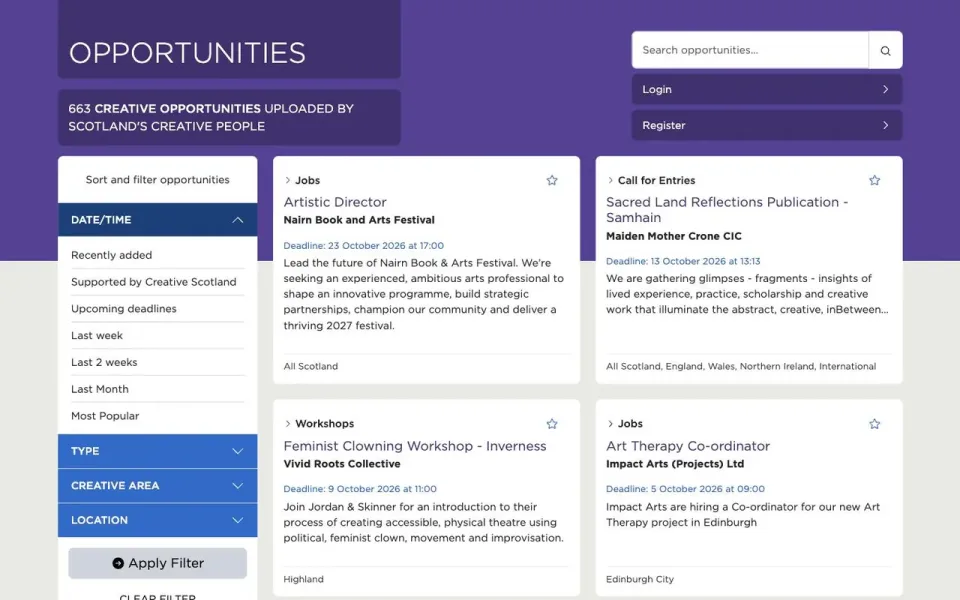Click the Edinburgh City location text

pos(640,579)
